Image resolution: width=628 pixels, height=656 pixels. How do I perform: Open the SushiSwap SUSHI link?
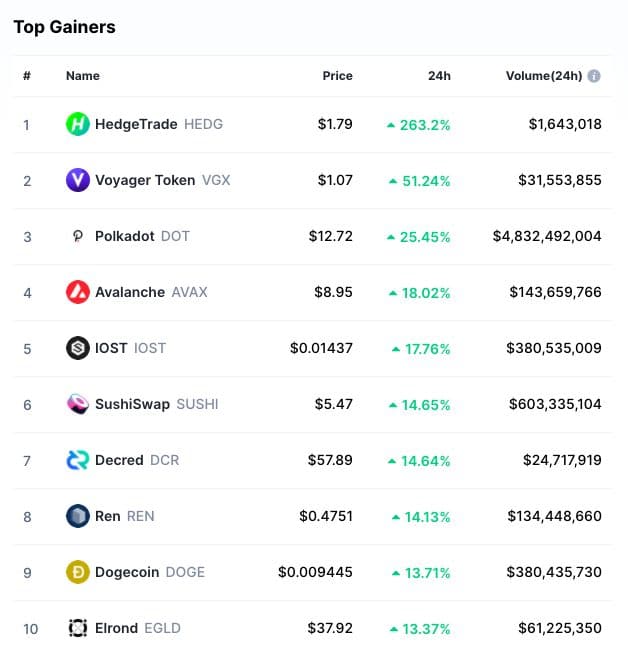click(156, 405)
